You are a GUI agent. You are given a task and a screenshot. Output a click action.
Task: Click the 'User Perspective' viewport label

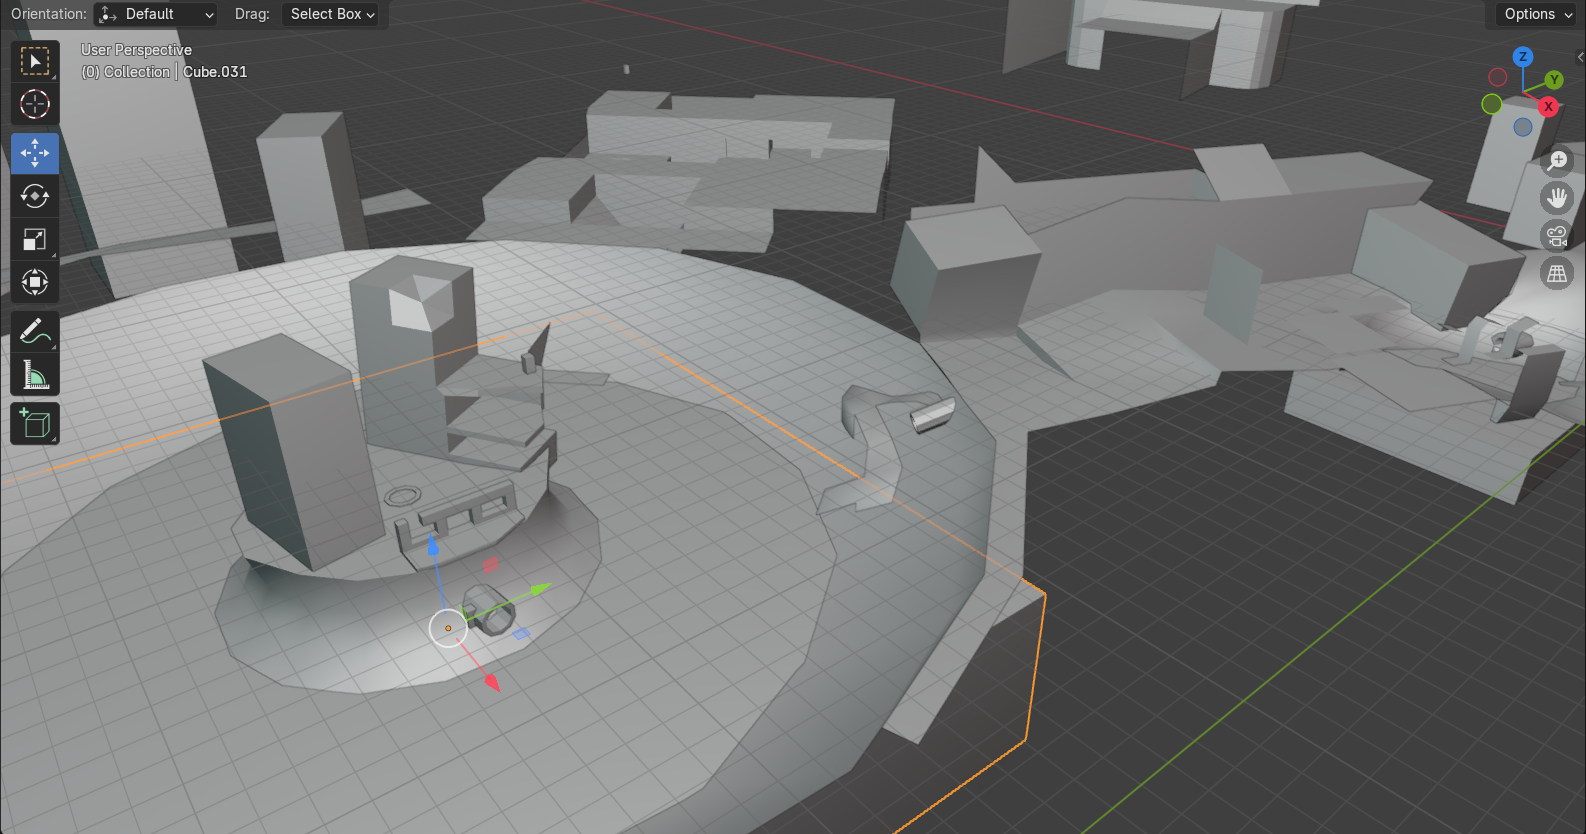pyautogui.click(x=136, y=50)
